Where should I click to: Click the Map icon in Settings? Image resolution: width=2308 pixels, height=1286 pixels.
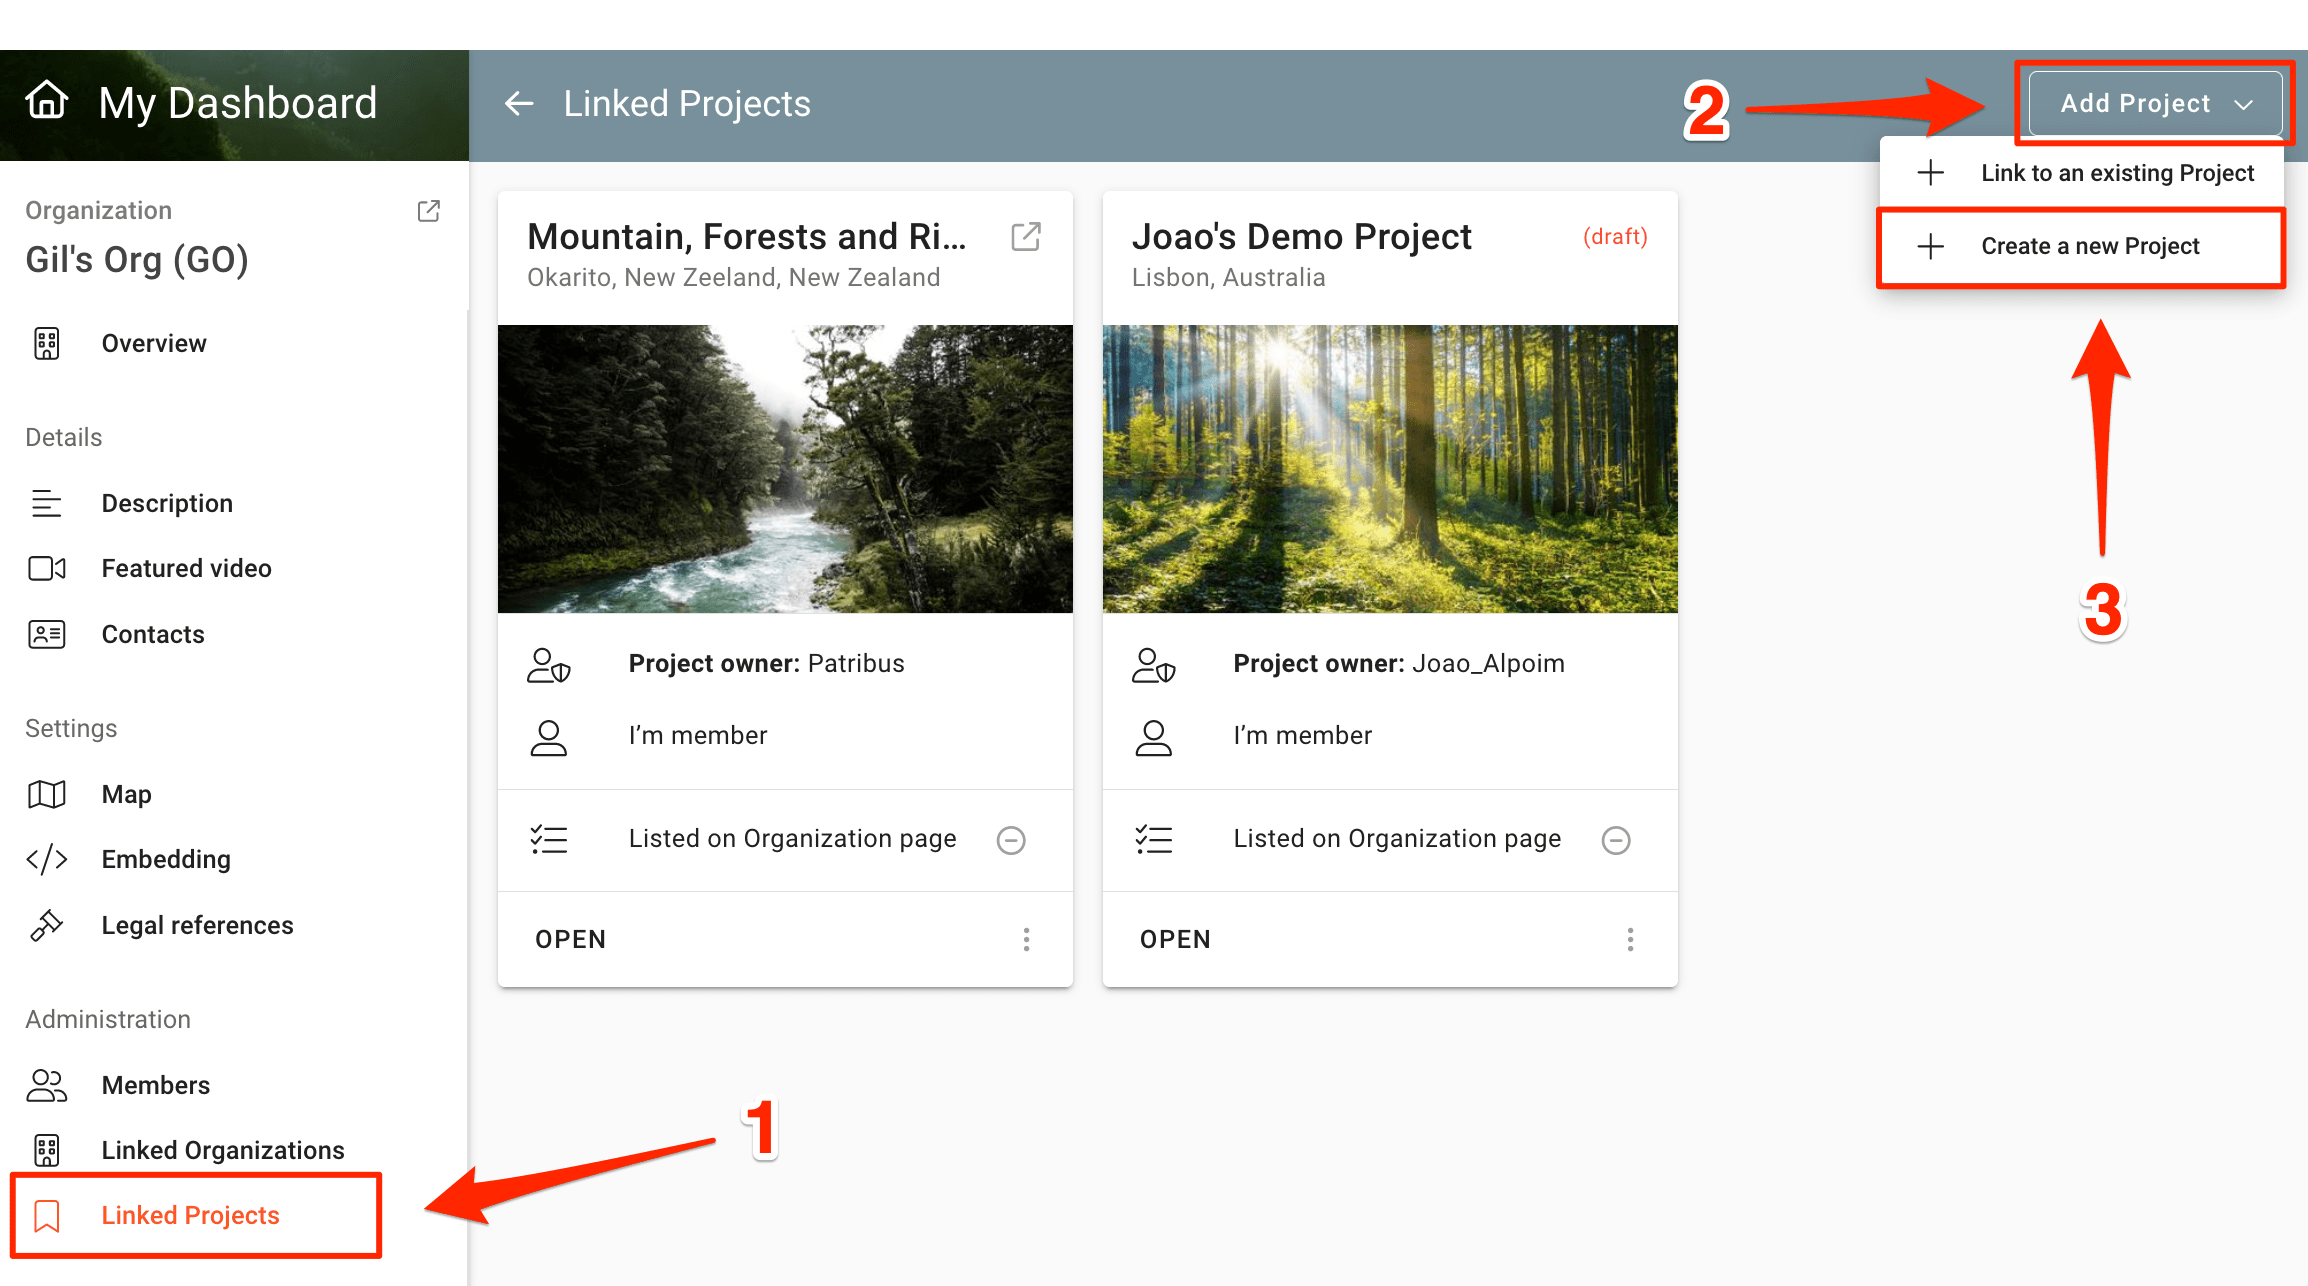(47, 794)
